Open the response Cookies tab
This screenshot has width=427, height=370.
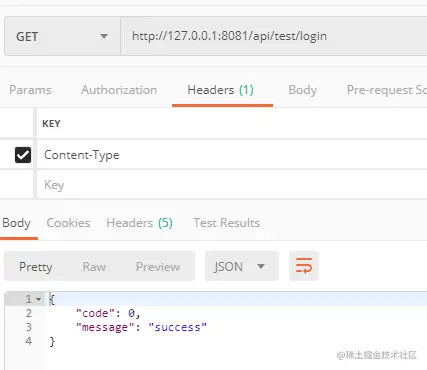pyautogui.click(x=68, y=223)
